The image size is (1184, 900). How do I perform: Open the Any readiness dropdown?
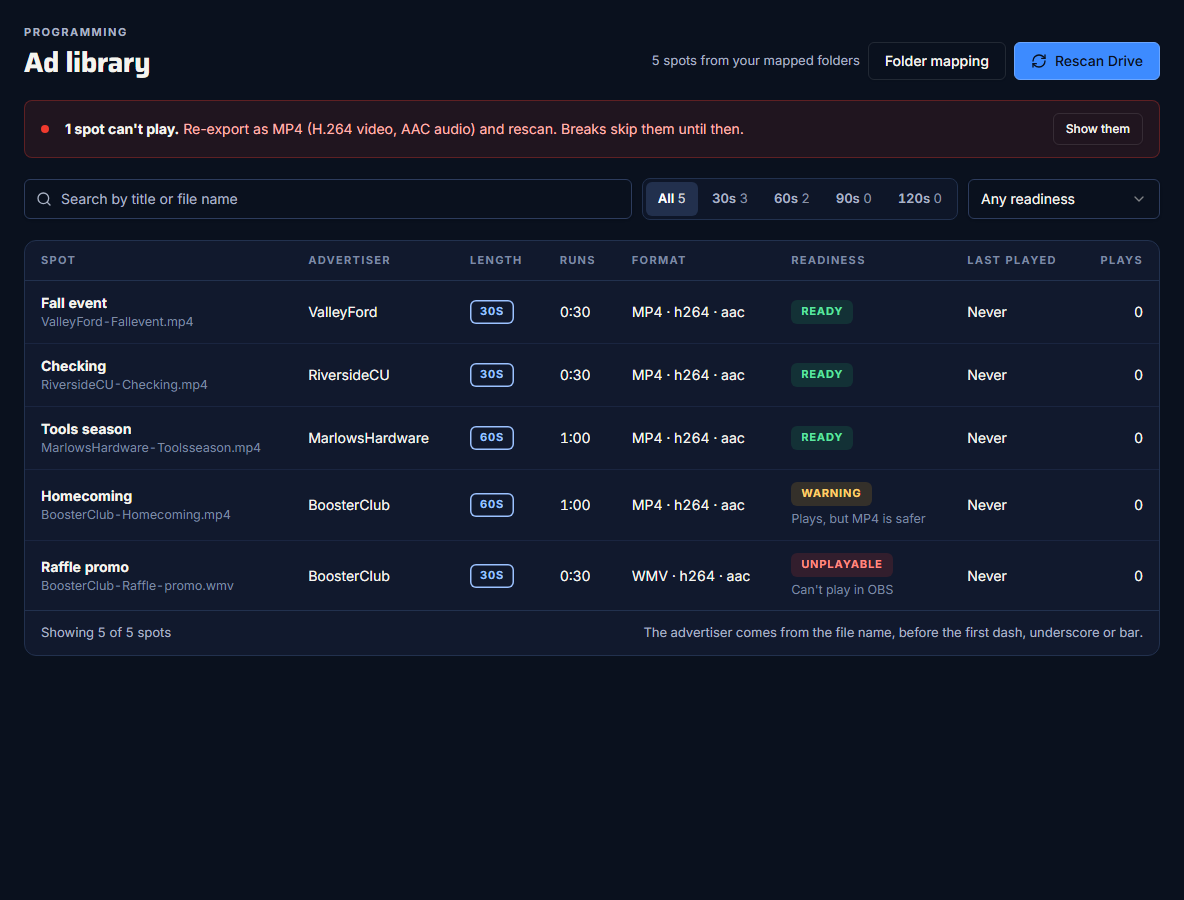click(1063, 199)
